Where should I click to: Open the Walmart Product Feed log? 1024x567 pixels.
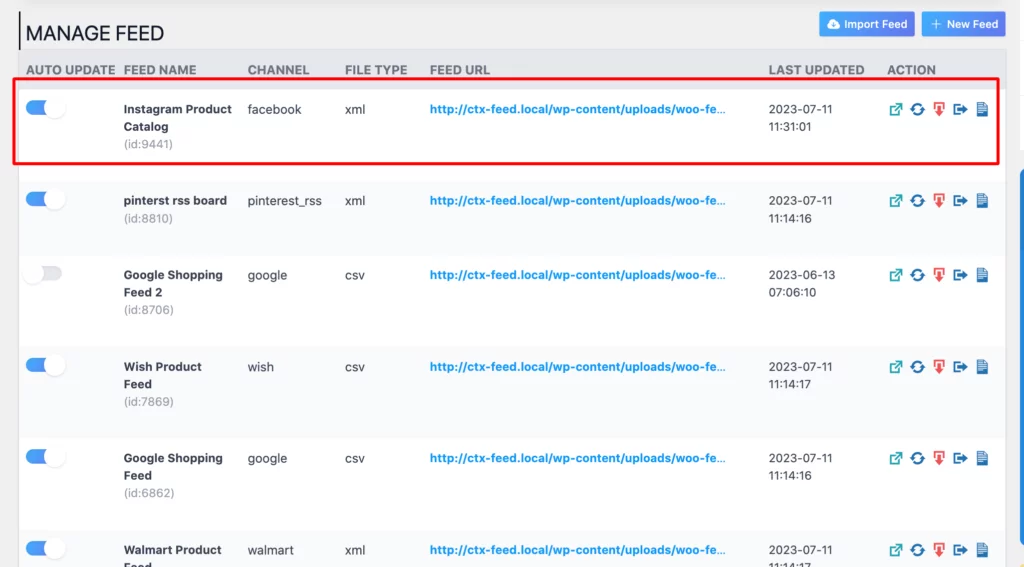982,550
